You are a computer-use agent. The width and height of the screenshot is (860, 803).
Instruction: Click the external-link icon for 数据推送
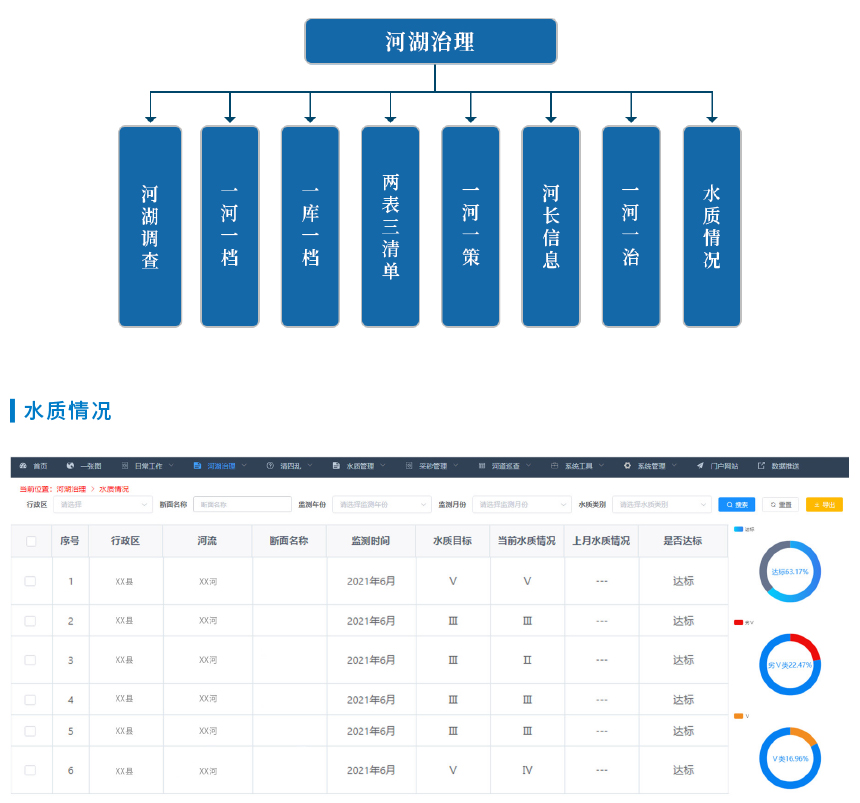(x=761, y=466)
